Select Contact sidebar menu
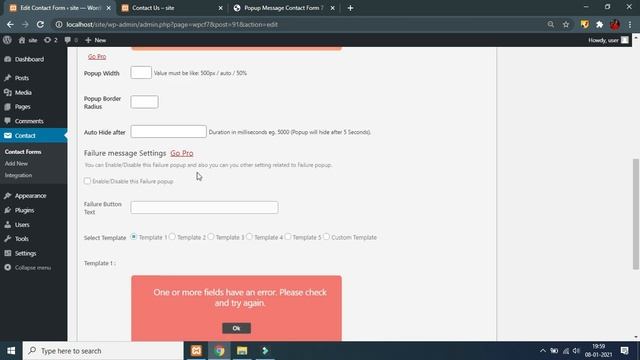The width and height of the screenshot is (640, 360). pos(33,136)
